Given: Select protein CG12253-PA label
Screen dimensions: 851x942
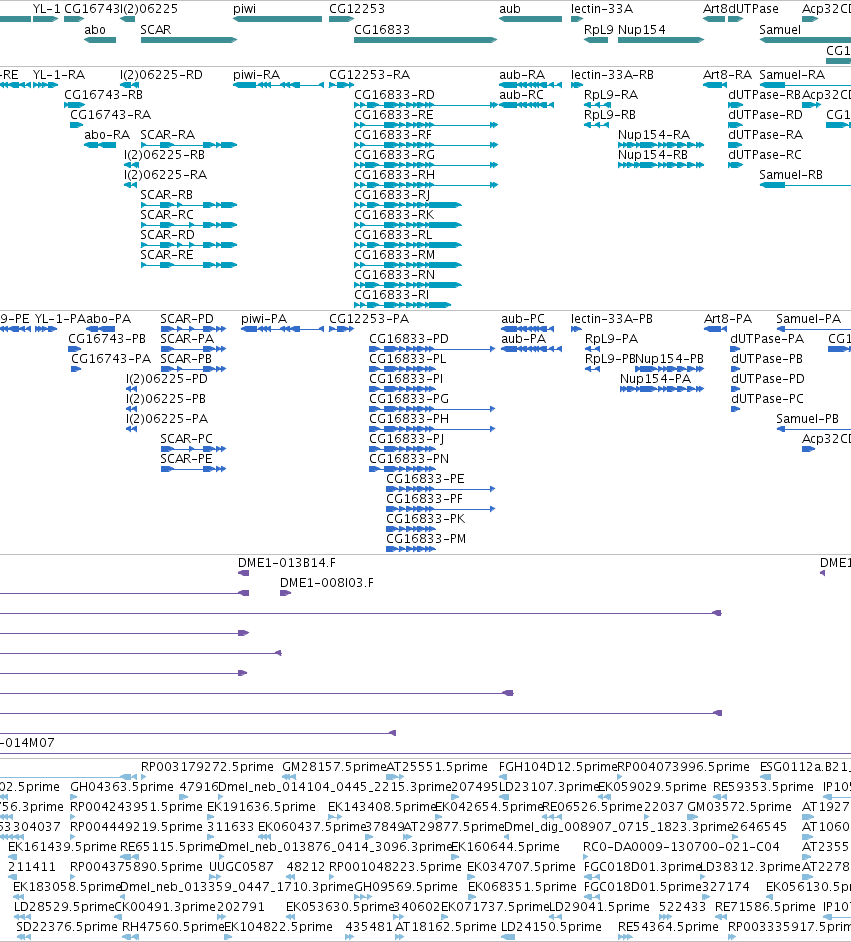Looking at the screenshot, I should point(369,319).
